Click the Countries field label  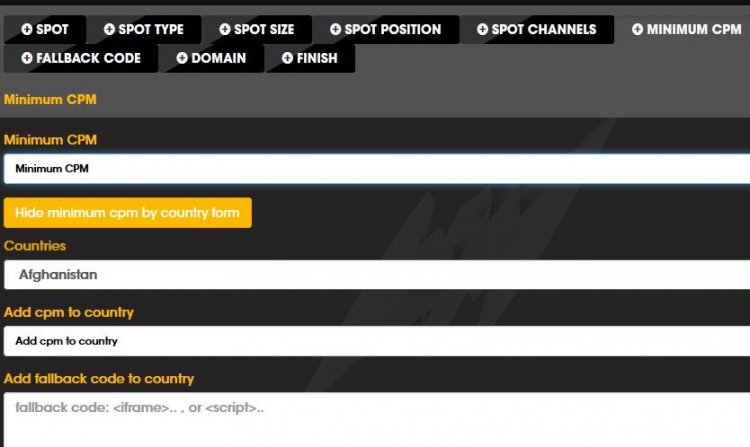(35, 246)
